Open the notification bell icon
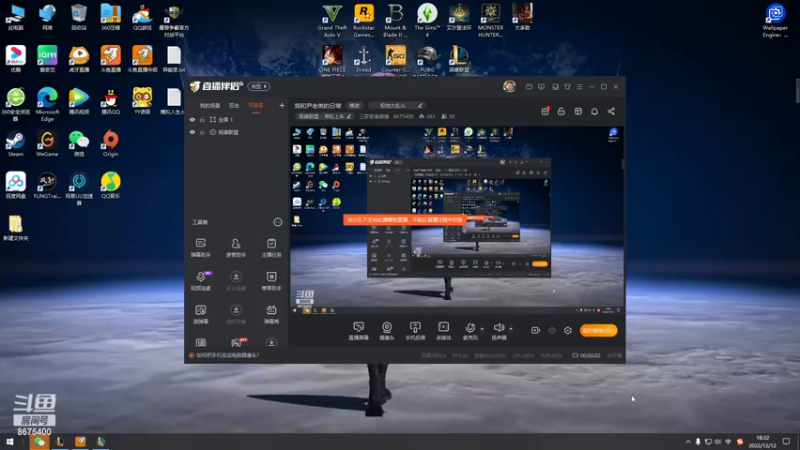800x450 pixels. (594, 111)
